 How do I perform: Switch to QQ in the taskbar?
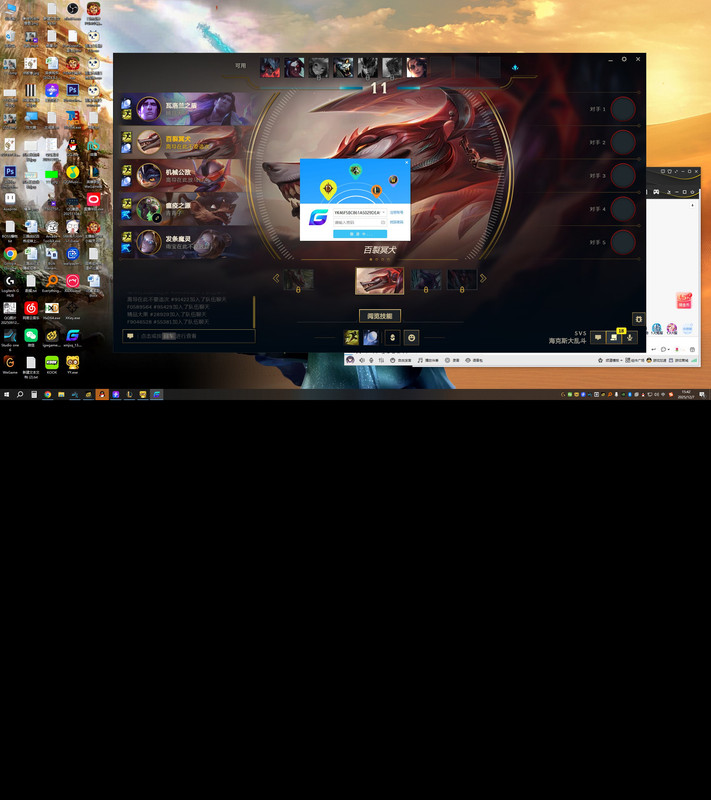coord(102,394)
